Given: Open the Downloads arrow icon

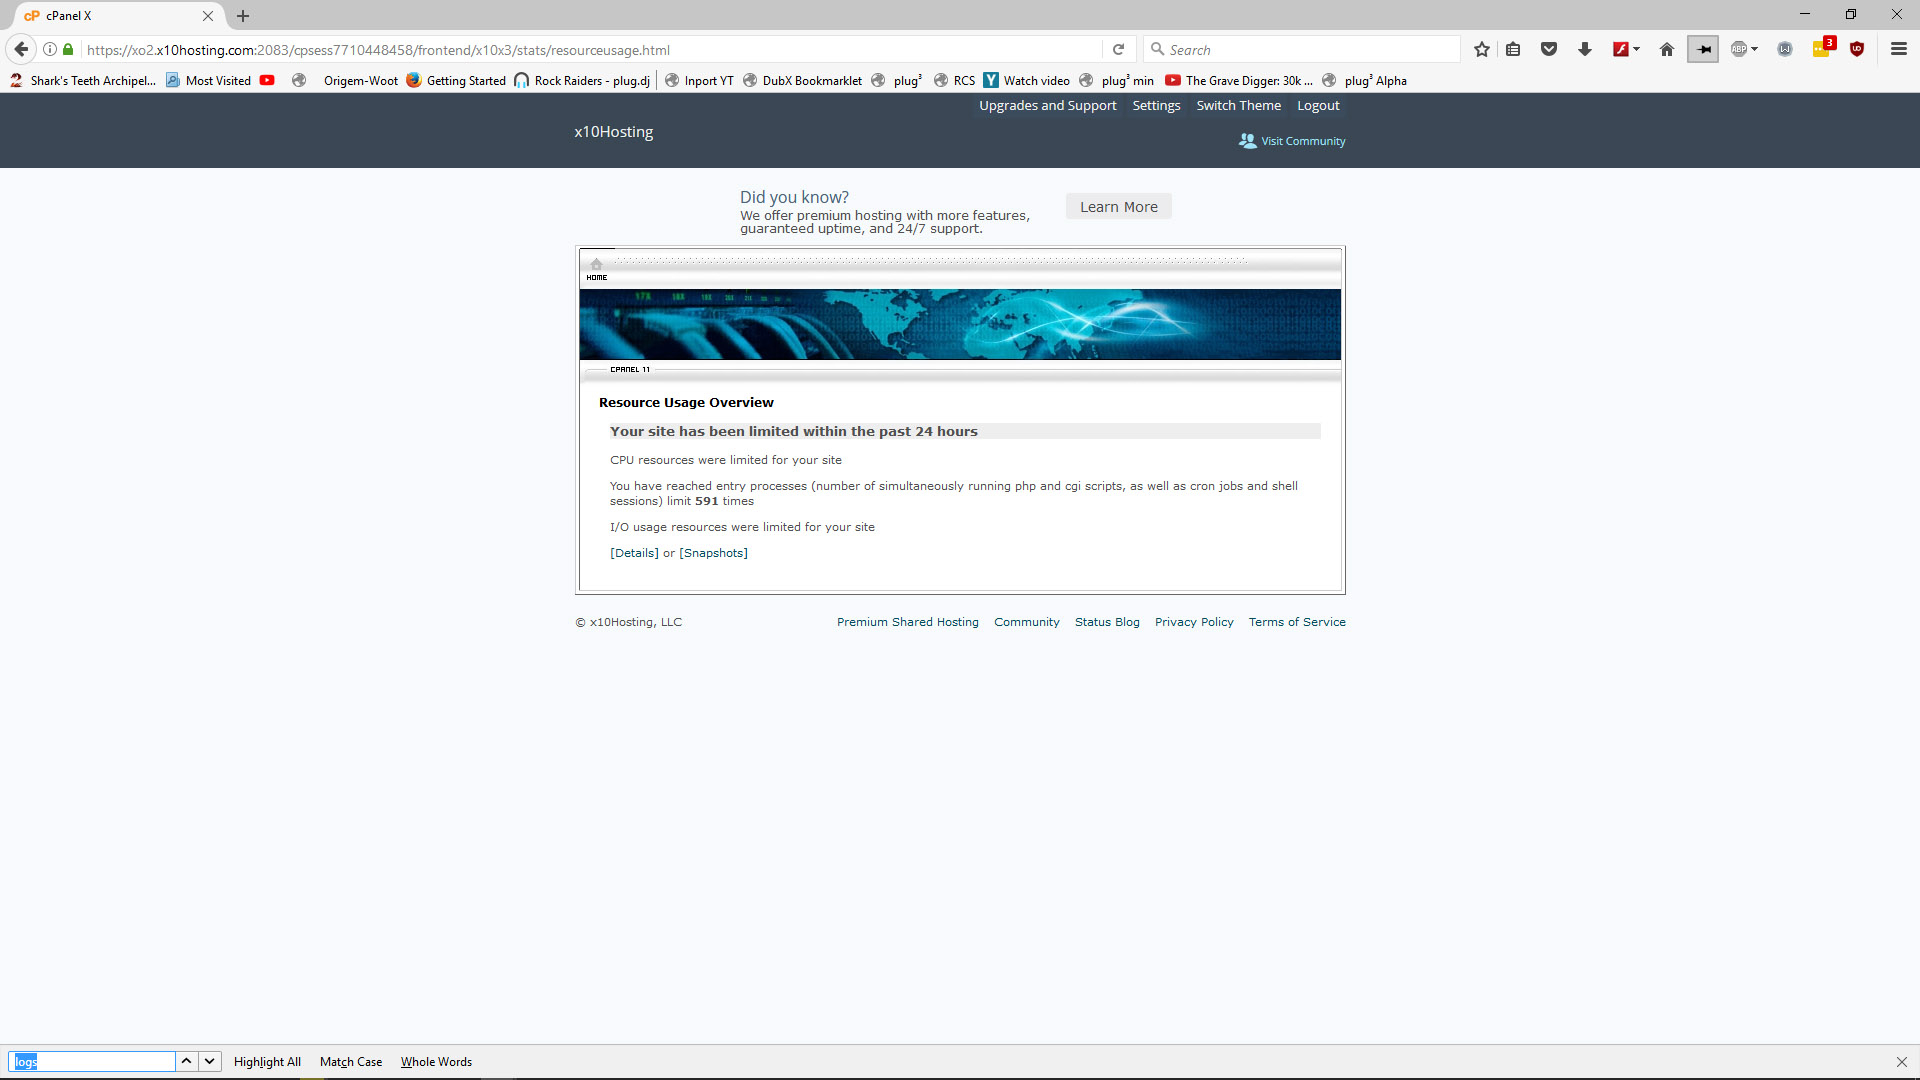Looking at the screenshot, I should coord(1585,49).
